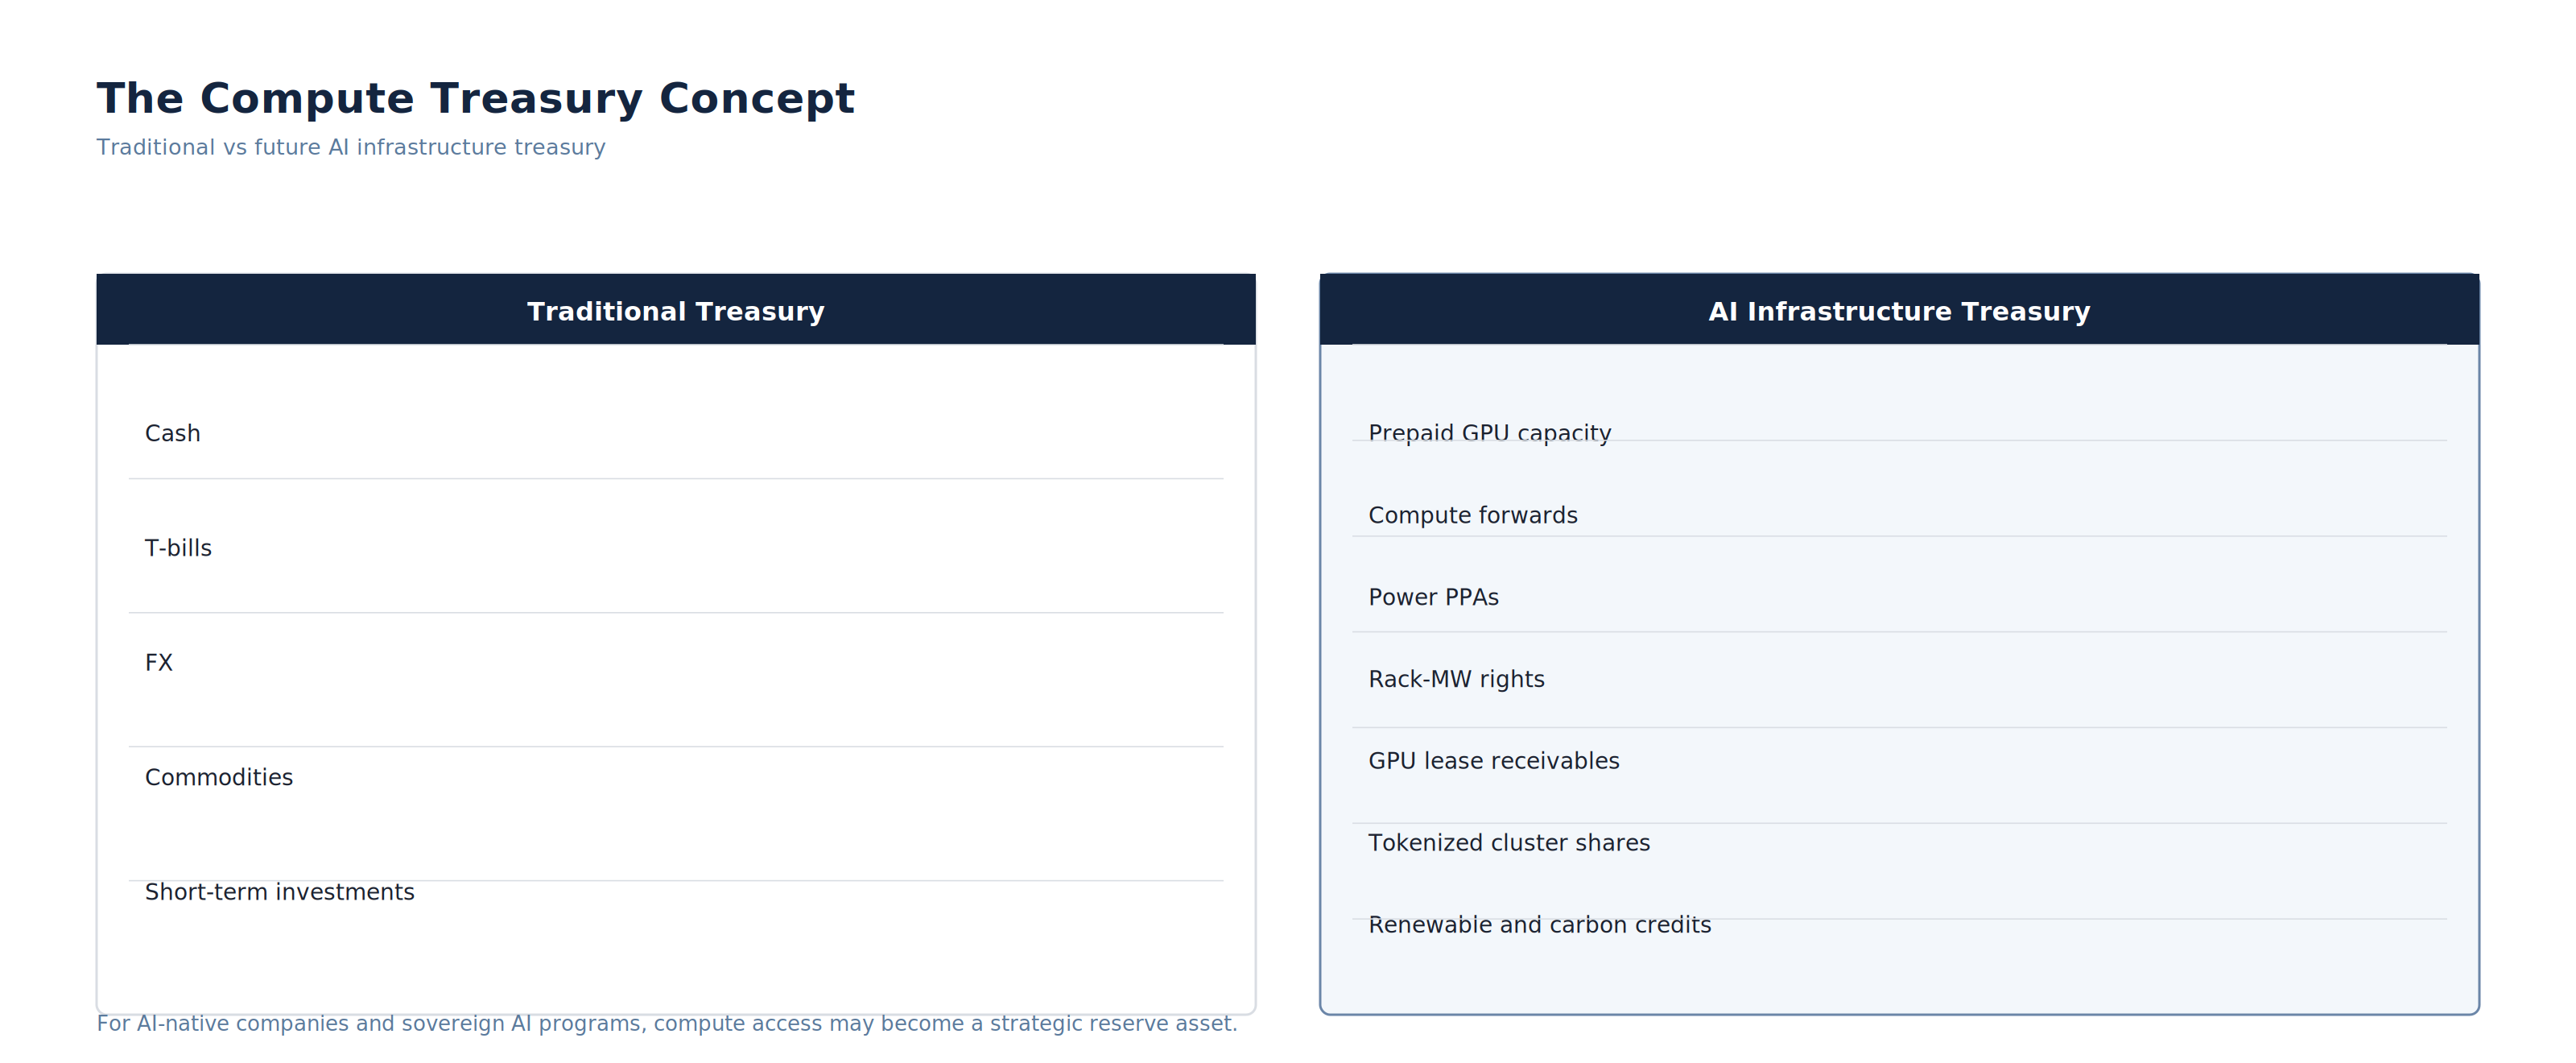Click The Compute Treasury Concept title

tap(476, 98)
